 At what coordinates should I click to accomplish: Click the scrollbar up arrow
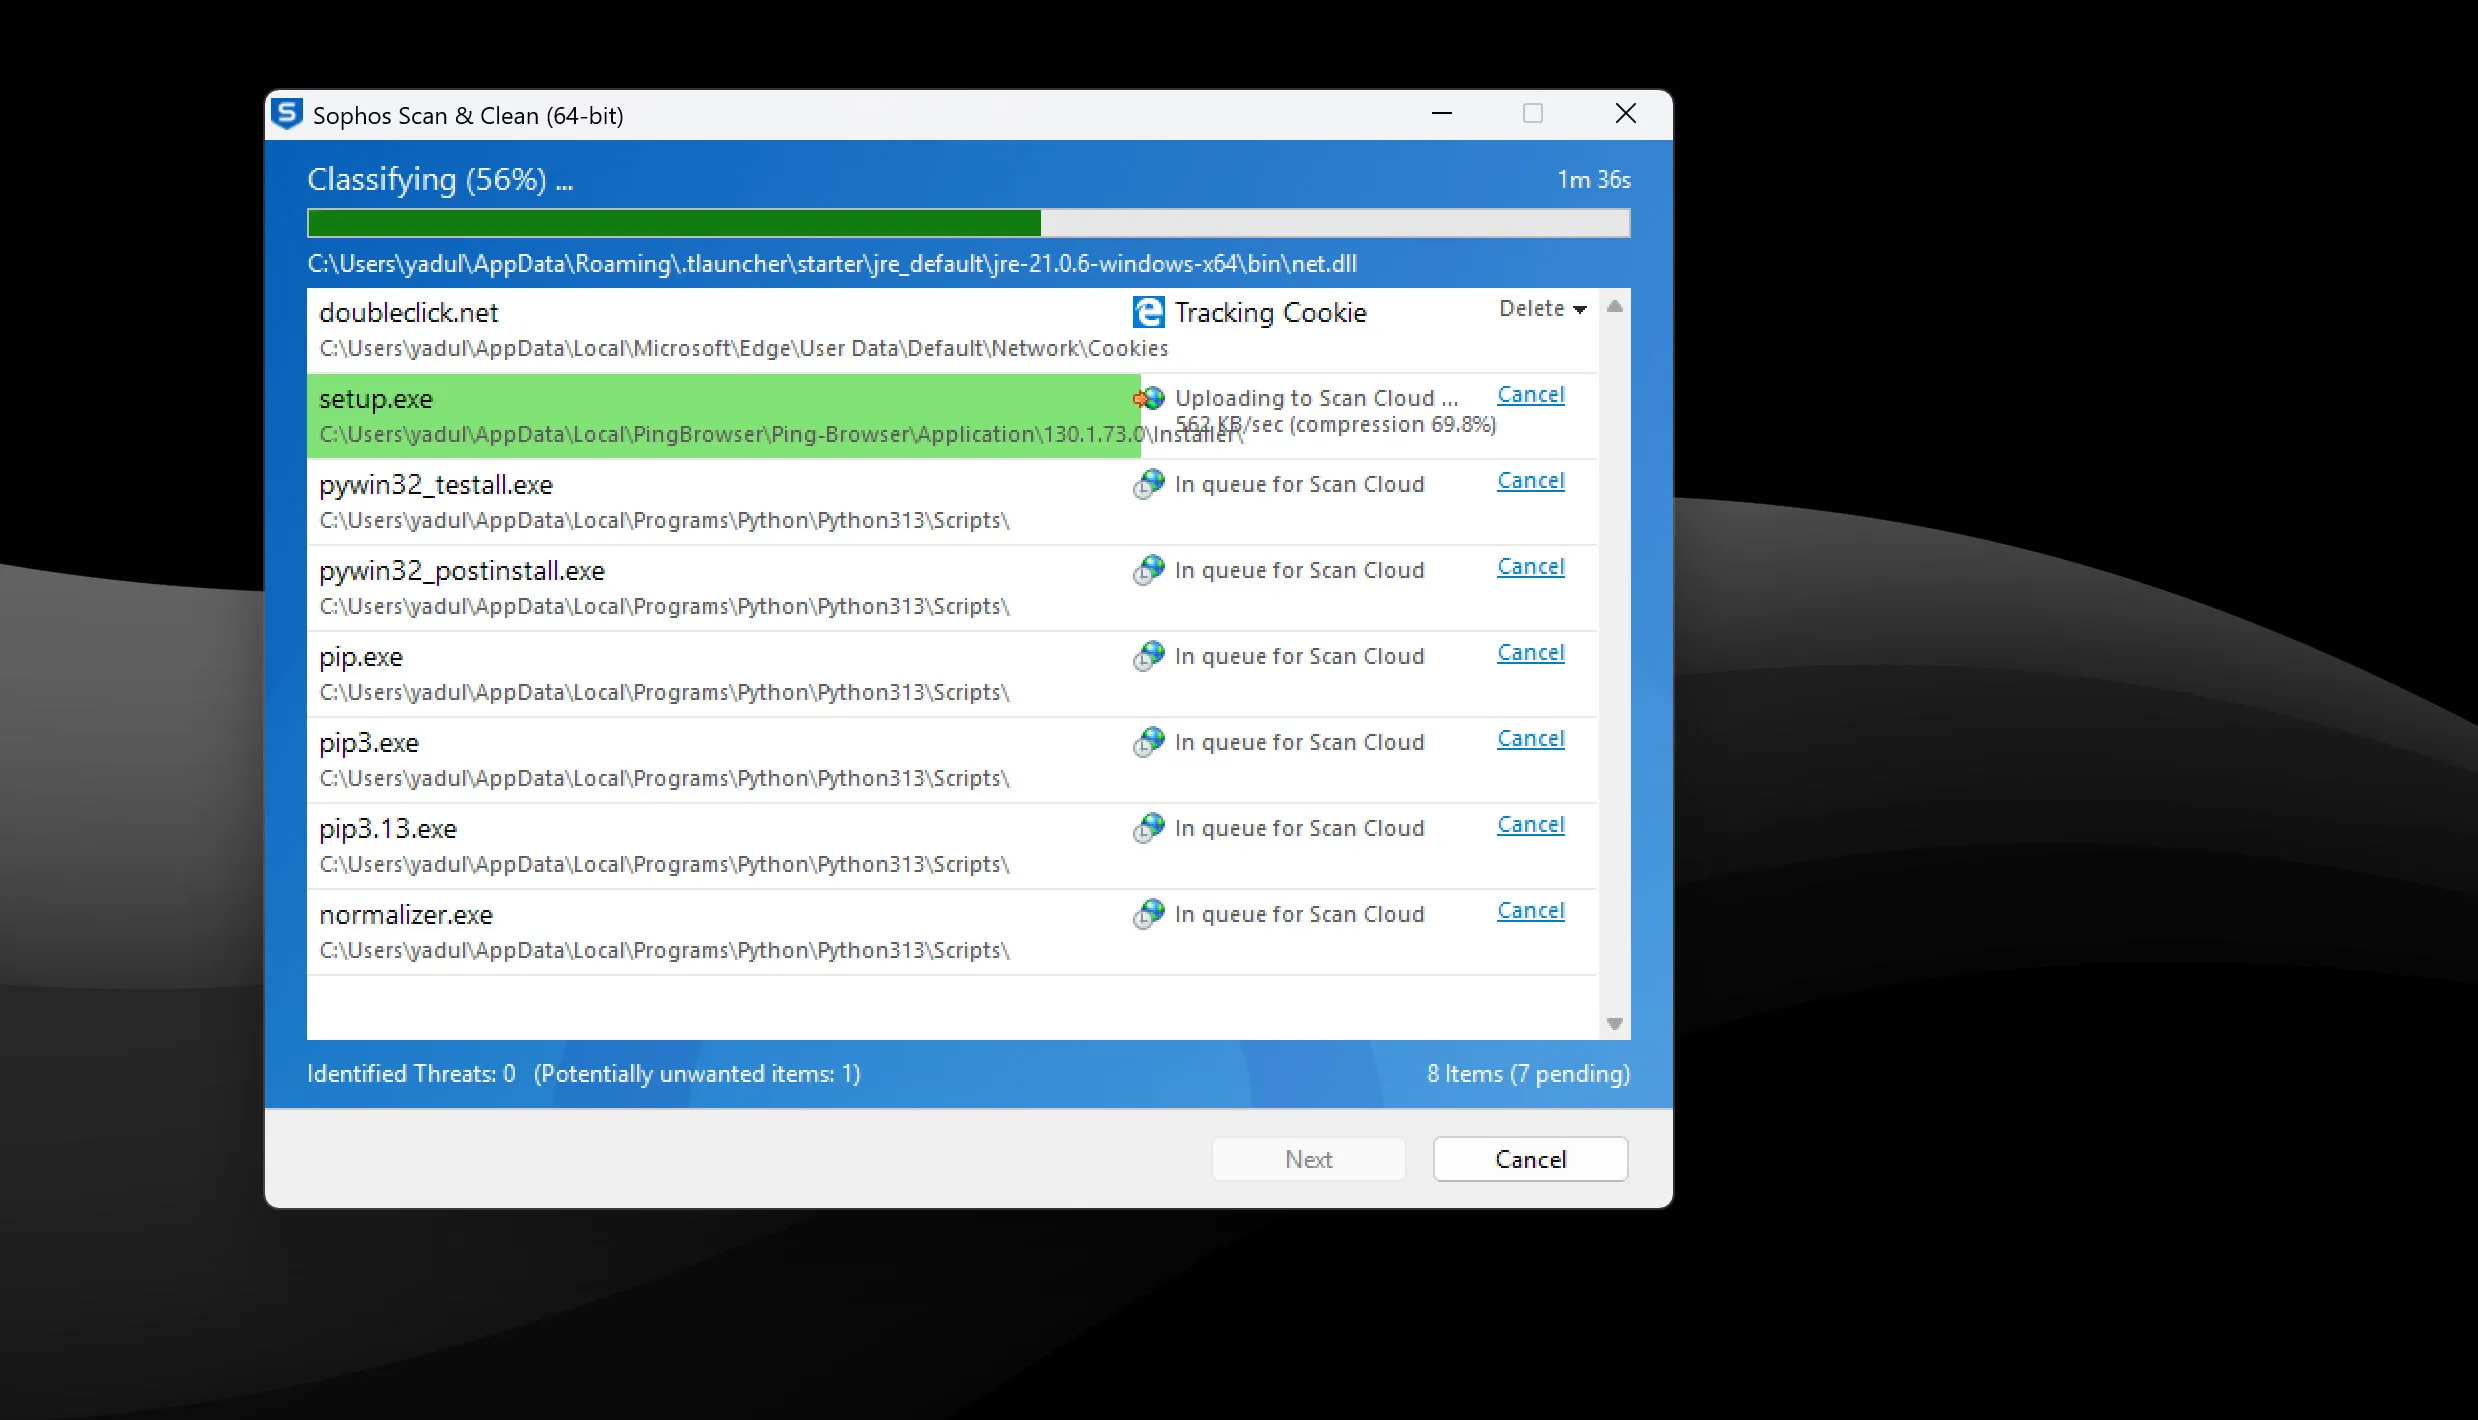tap(1613, 305)
